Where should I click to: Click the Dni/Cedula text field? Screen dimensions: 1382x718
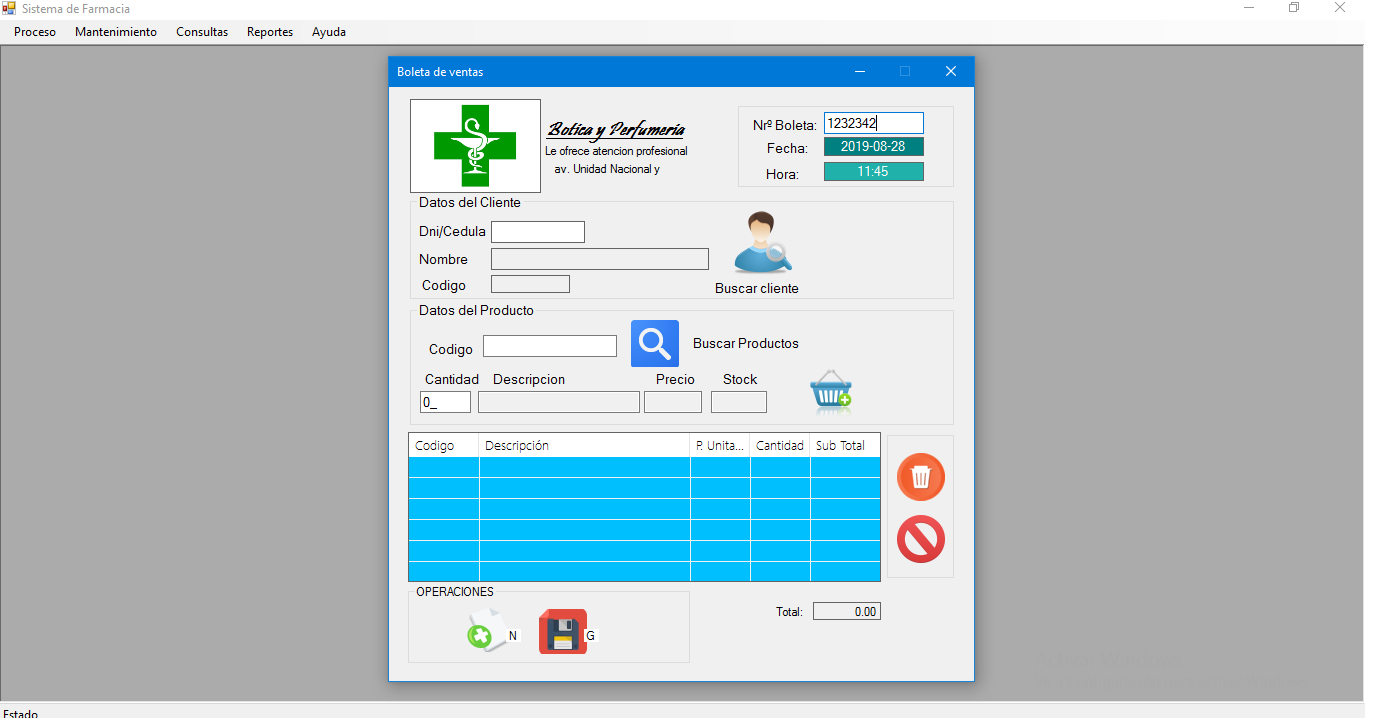point(537,232)
